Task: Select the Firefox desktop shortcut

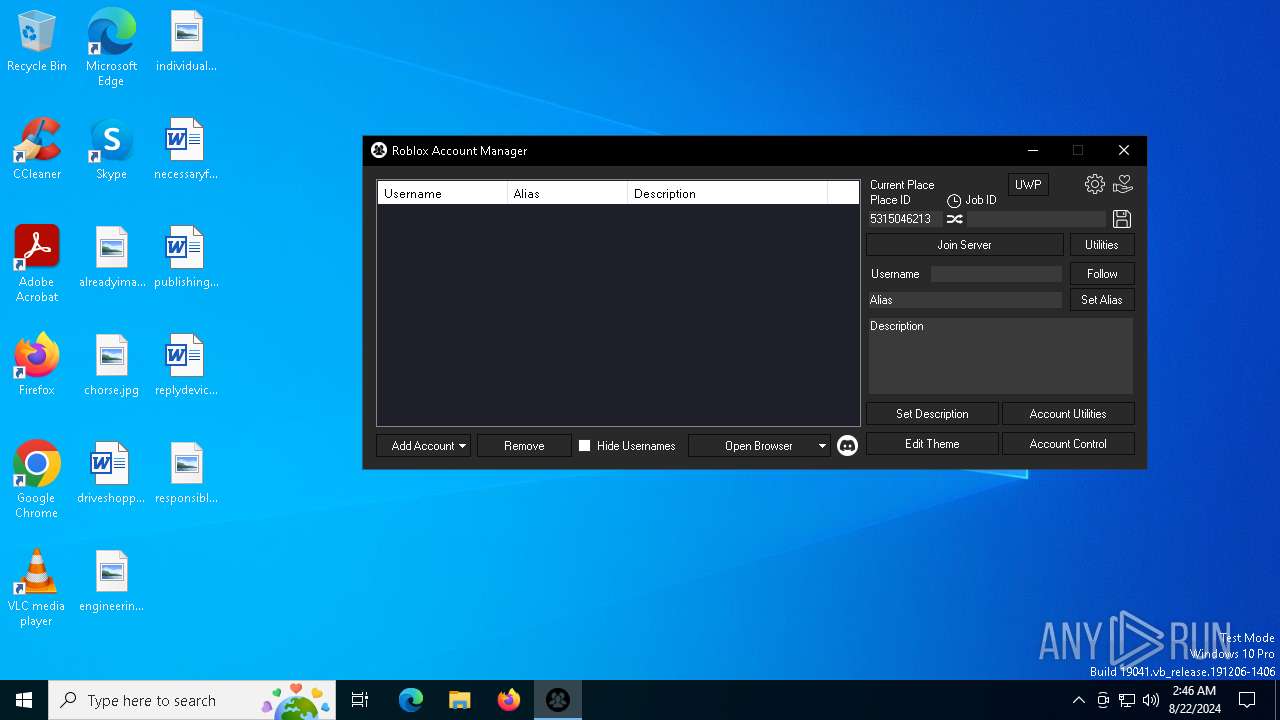Action: coord(37,366)
